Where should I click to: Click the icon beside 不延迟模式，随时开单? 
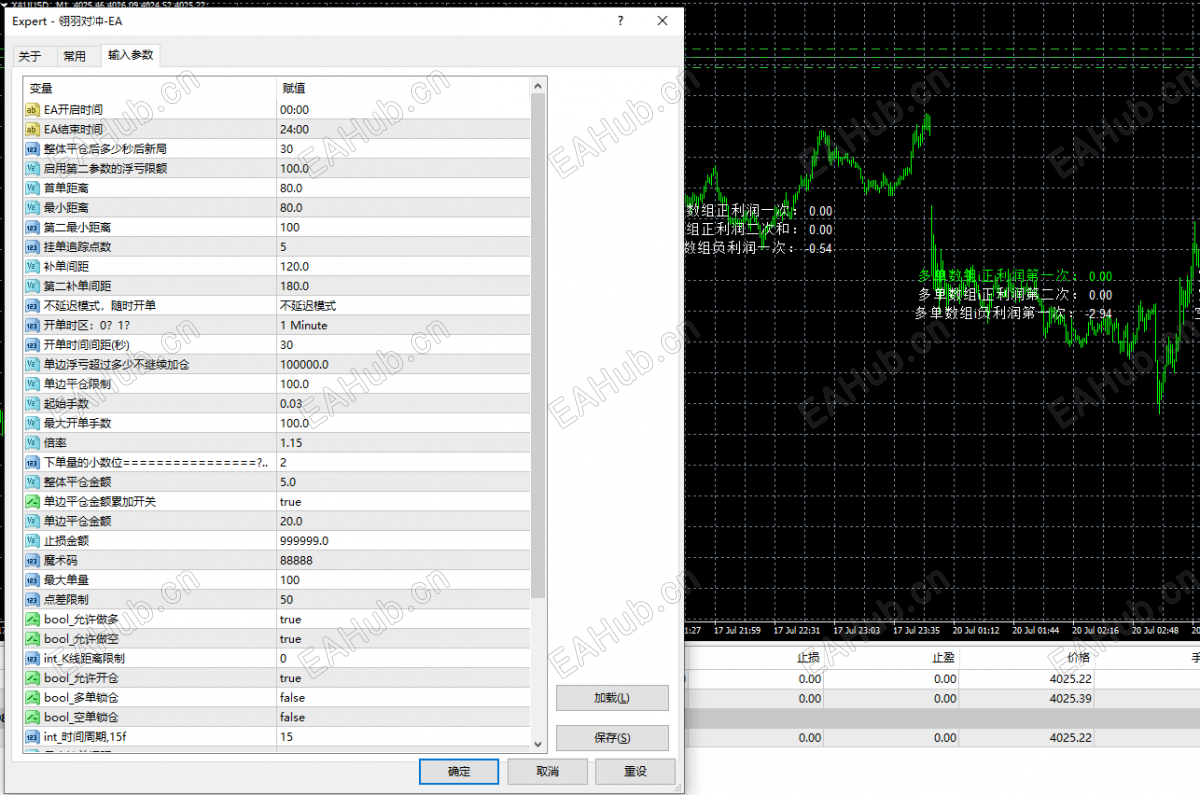[32, 306]
